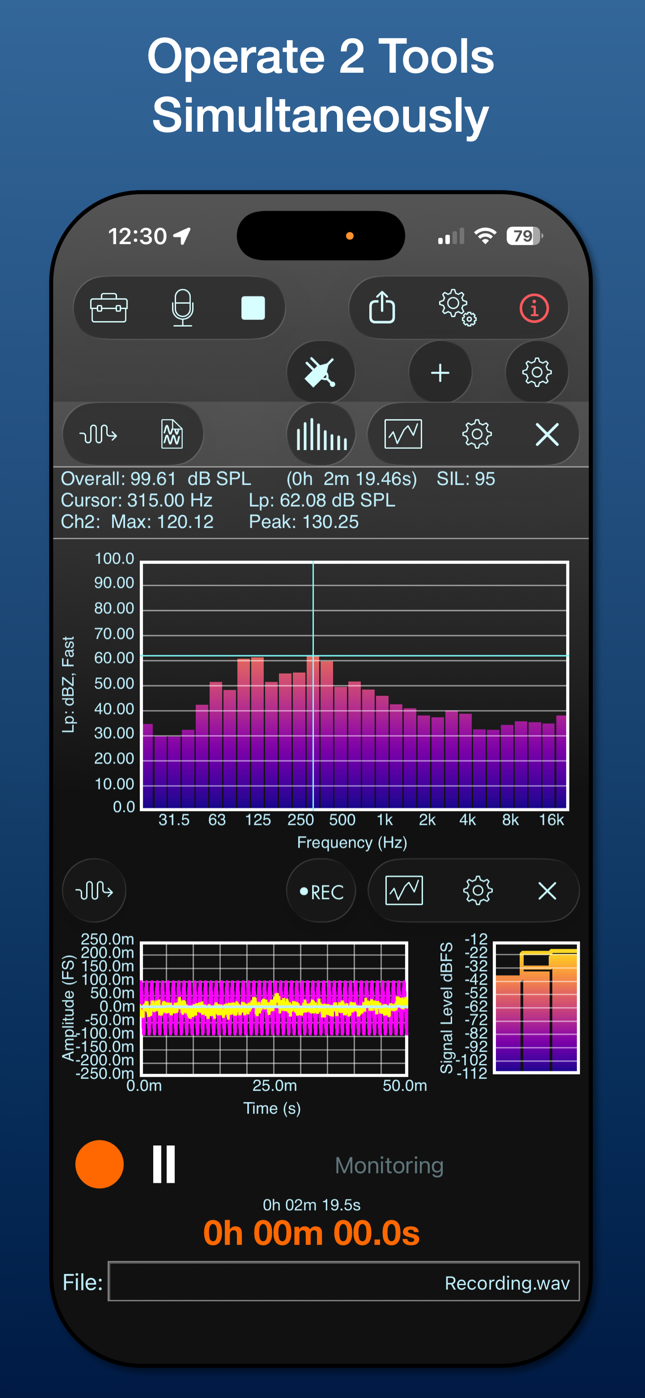Image resolution: width=645 pixels, height=1398 pixels.
Task: Tap the orange '0h 00m 00.0s' timer
Action: (311, 1232)
